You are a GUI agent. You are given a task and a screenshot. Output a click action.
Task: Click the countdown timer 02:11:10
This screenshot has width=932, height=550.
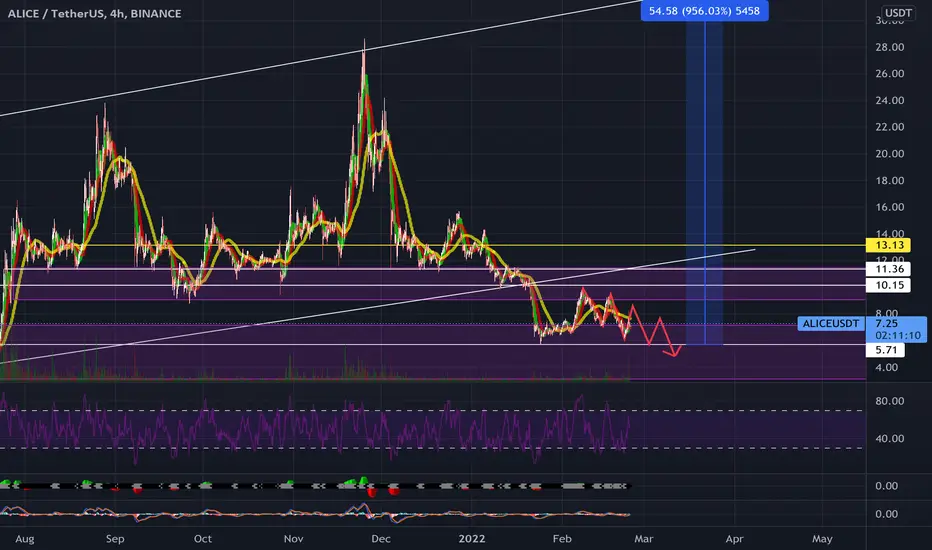click(x=898, y=335)
